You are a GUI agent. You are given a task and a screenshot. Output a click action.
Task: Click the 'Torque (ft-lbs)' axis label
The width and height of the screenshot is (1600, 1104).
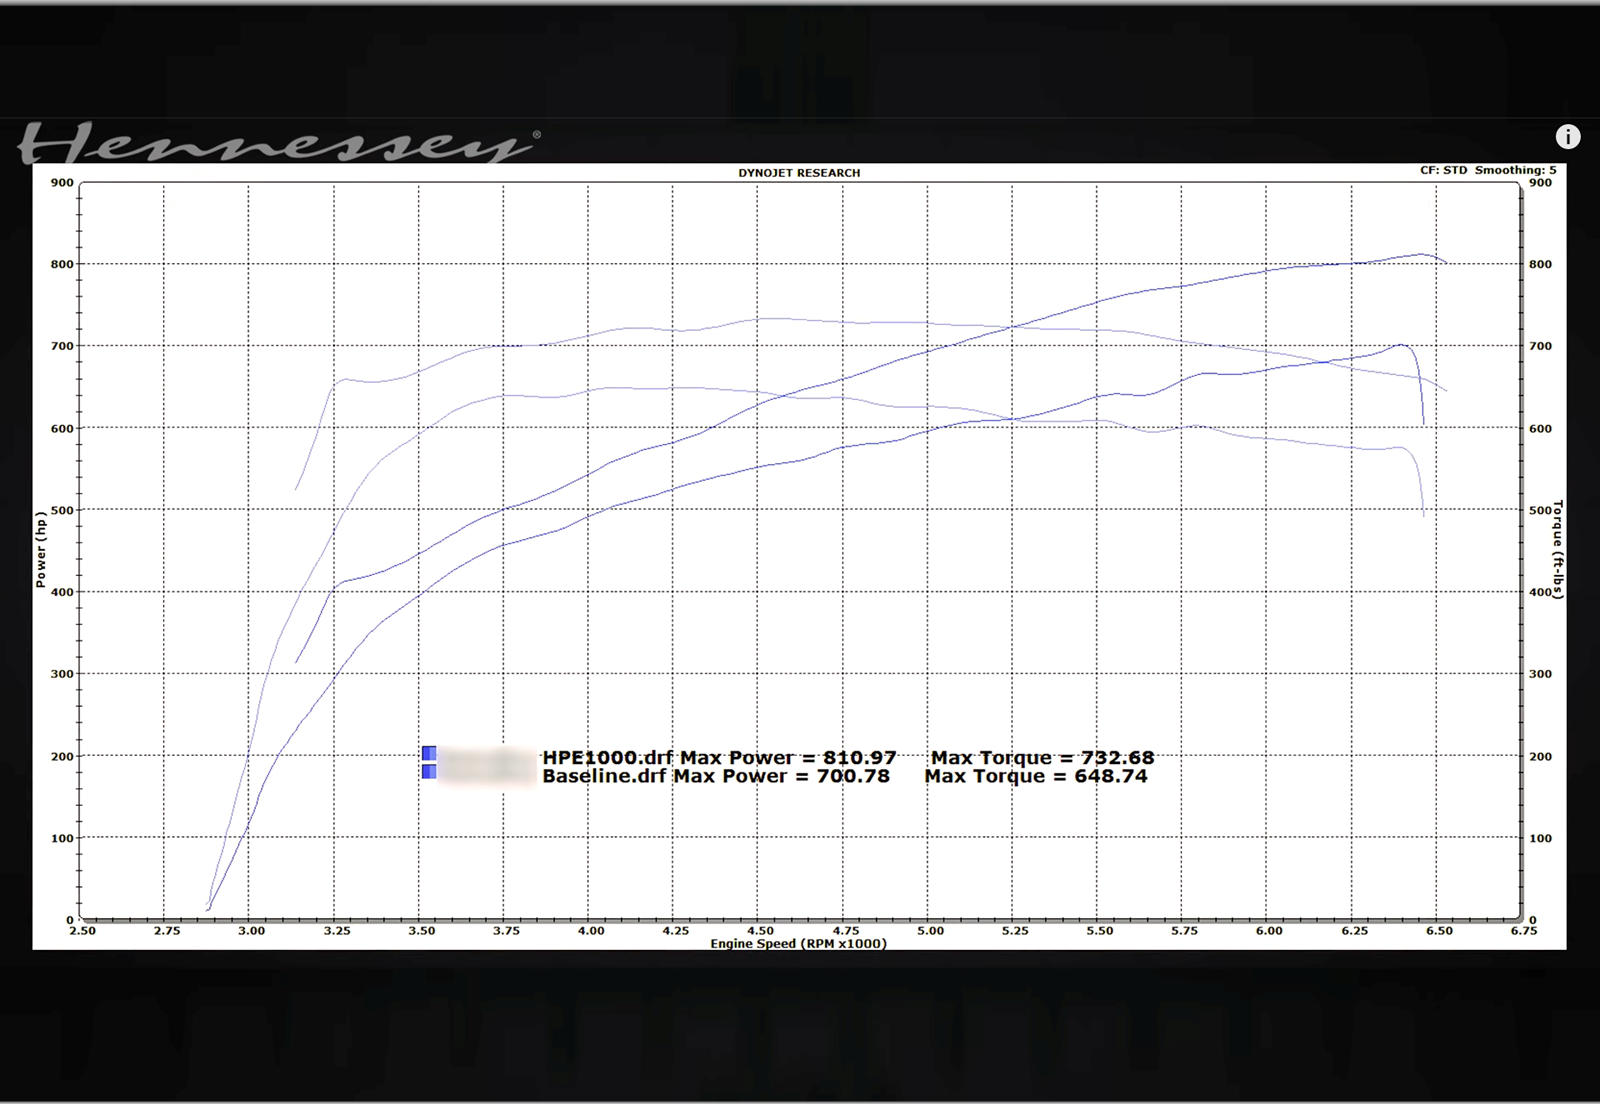coord(1557,550)
